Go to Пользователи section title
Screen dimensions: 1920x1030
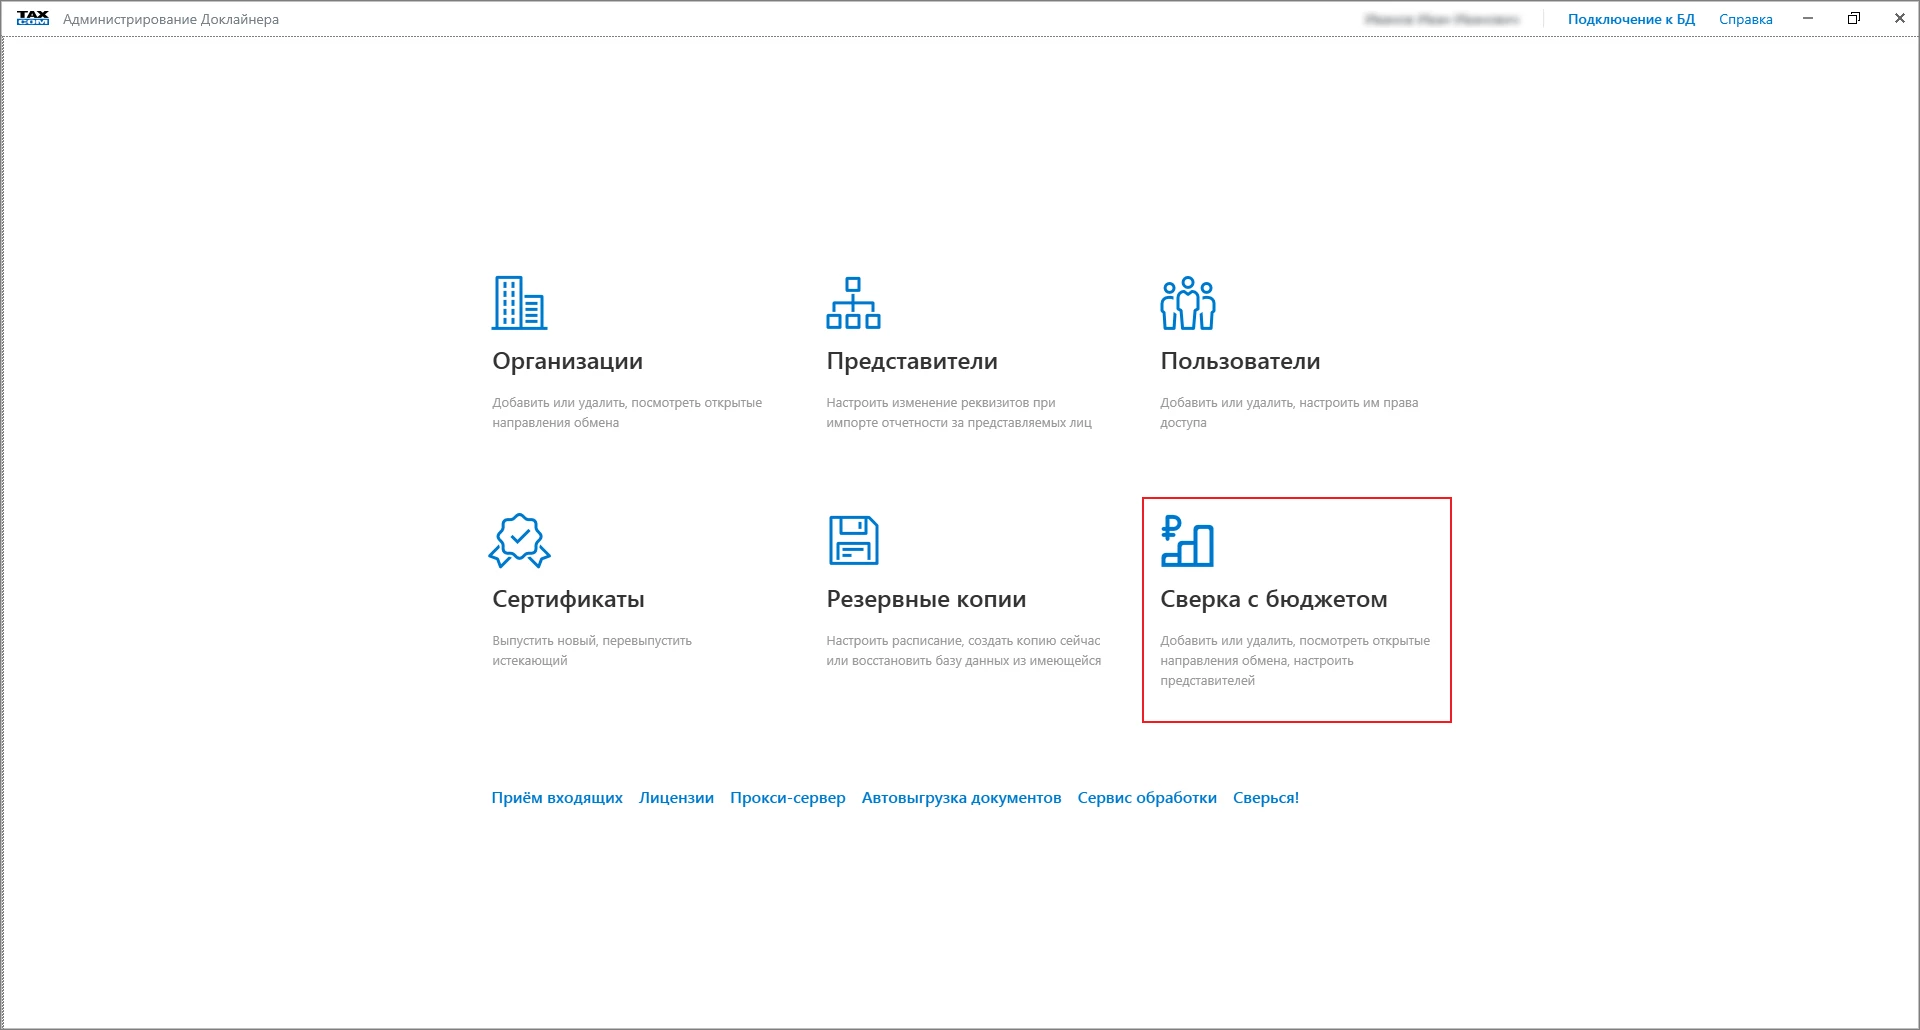[1240, 361]
